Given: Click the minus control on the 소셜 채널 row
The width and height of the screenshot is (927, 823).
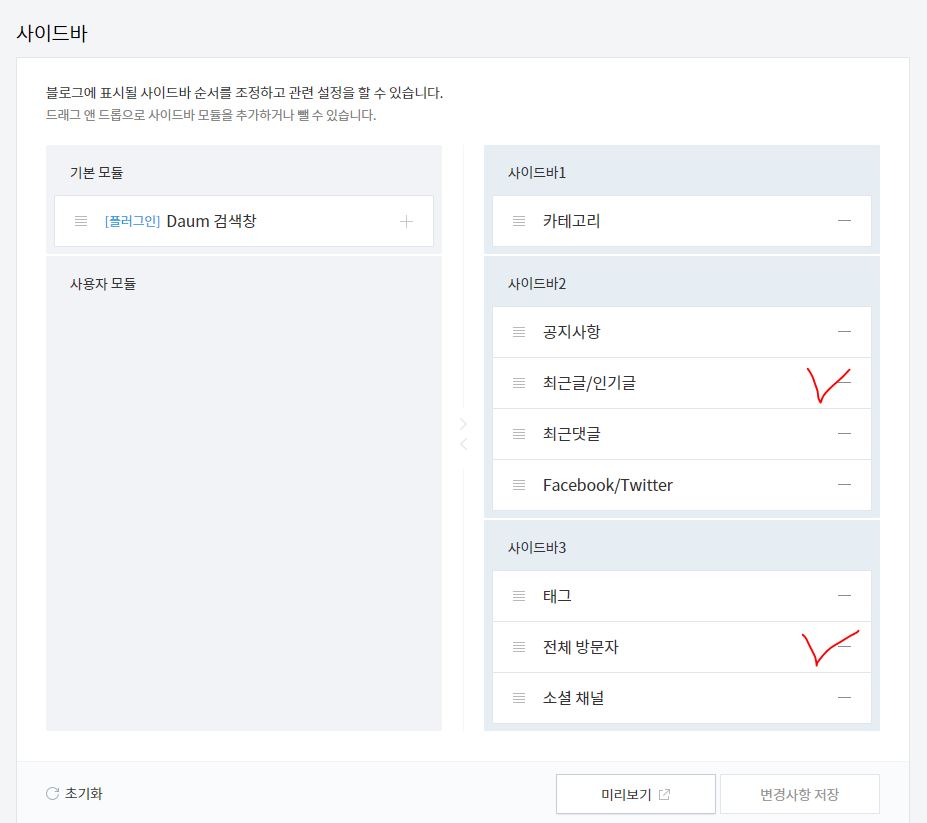Looking at the screenshot, I should click(844, 698).
